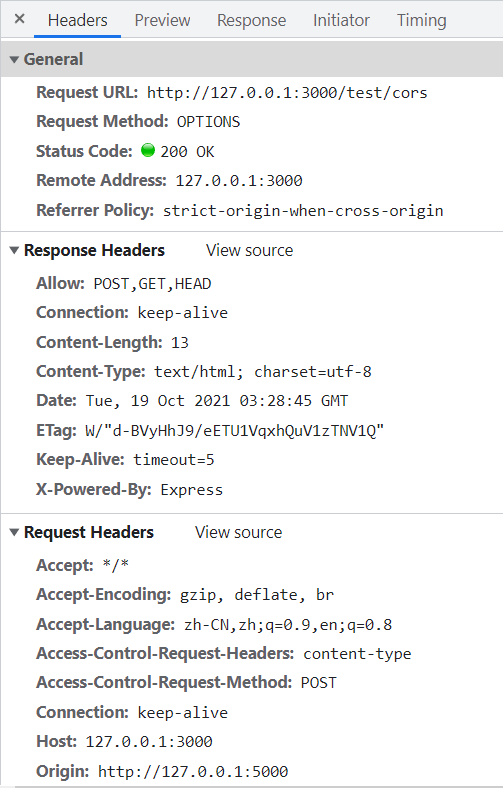Select the Headers tab

77,20
